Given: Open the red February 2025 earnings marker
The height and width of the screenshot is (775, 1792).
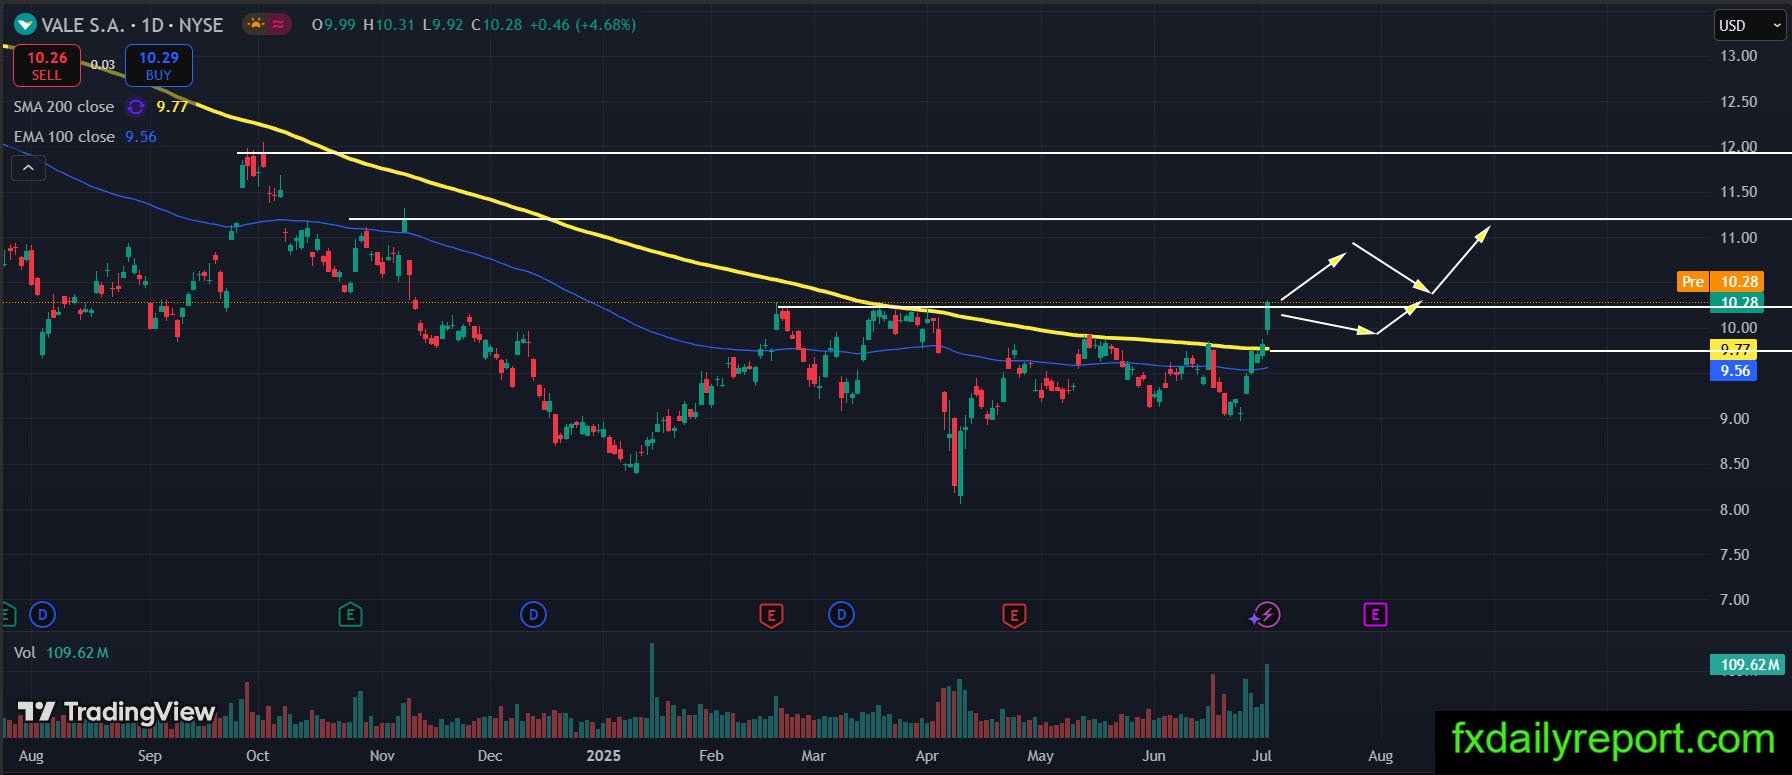Looking at the screenshot, I should pos(771,614).
